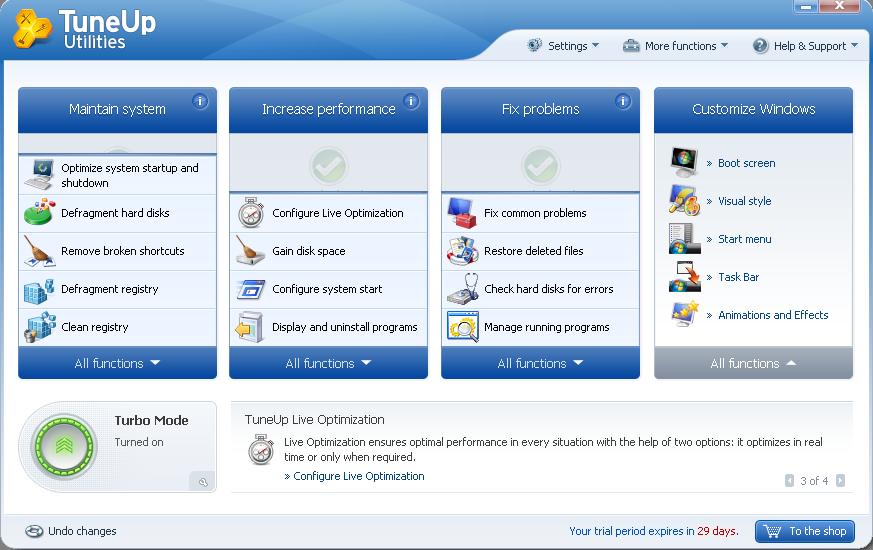873x550 pixels.
Task: Open the More functions dropdown menu
Action: [x=675, y=46]
